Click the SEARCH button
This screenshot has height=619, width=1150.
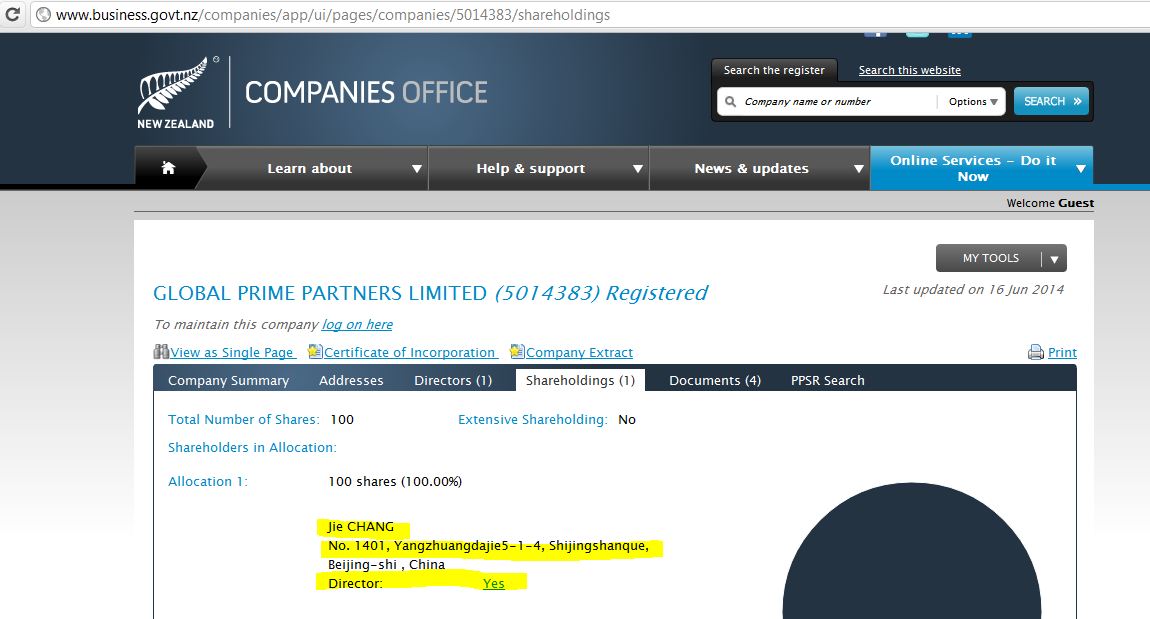[1051, 101]
